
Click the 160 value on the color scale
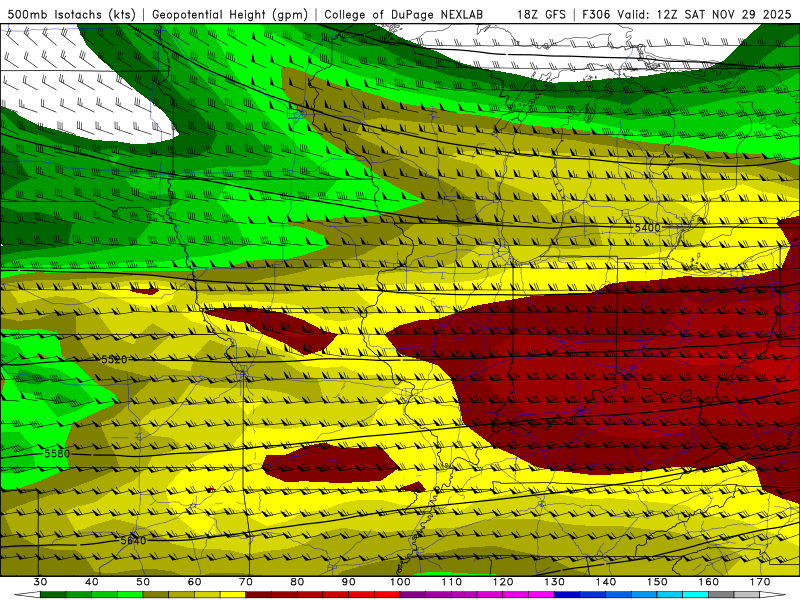[709, 582]
